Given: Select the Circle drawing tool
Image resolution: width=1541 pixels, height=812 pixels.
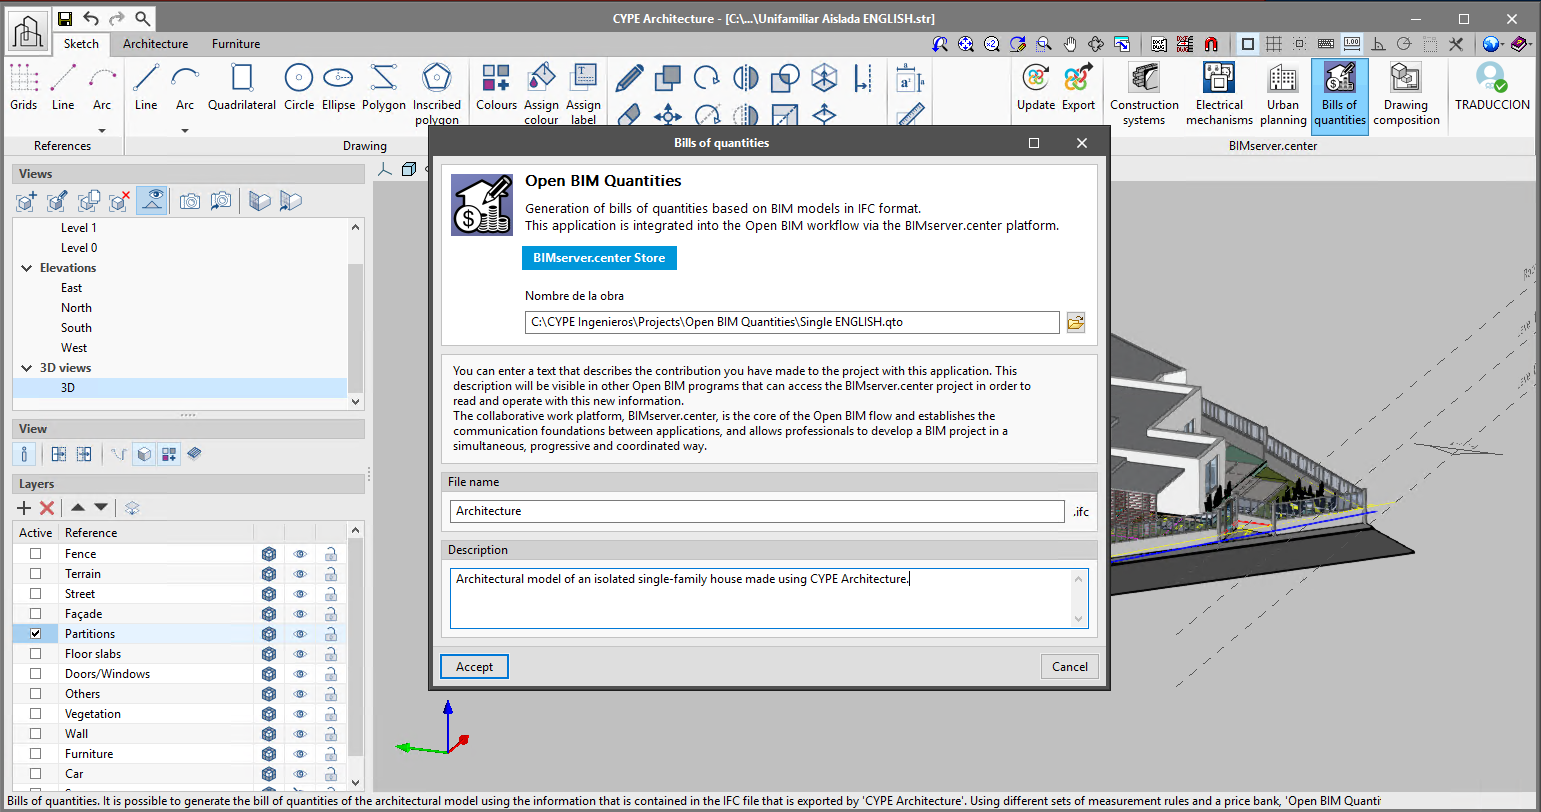Looking at the screenshot, I should pos(299,86).
